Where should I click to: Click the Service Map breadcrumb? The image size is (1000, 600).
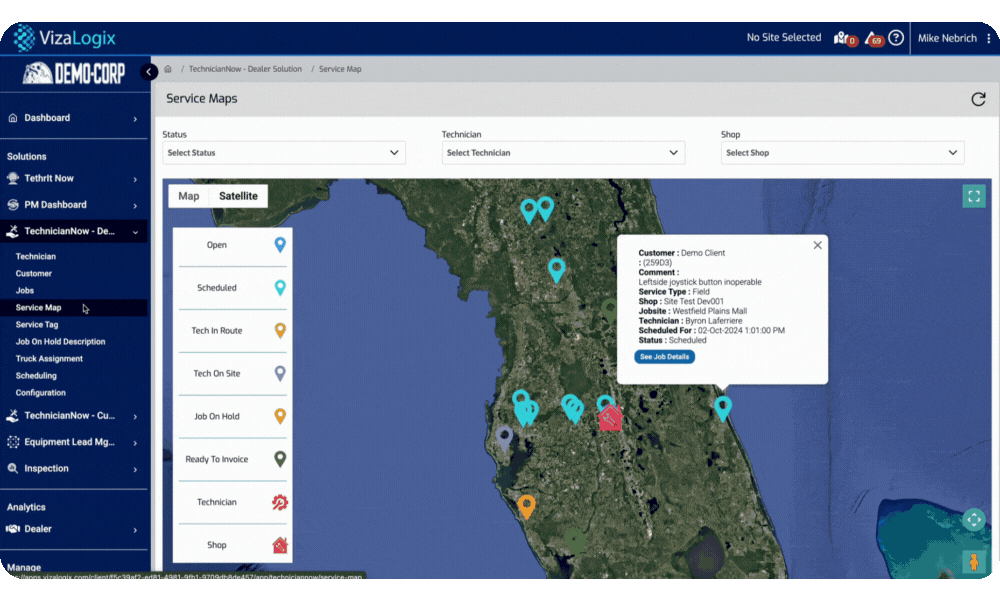(340, 69)
